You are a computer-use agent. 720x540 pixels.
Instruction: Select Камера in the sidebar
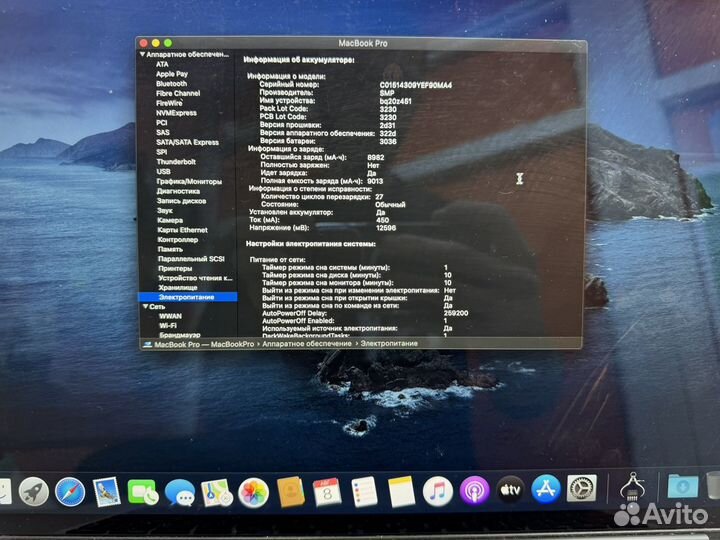pyautogui.click(x=170, y=220)
